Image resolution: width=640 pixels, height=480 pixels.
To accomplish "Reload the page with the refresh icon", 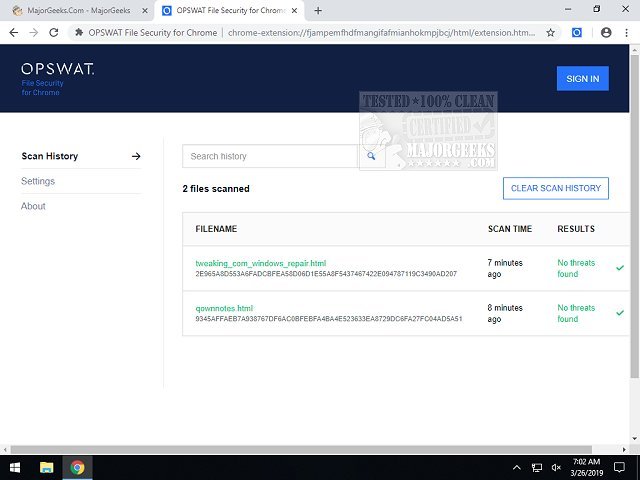I will [x=53, y=33].
